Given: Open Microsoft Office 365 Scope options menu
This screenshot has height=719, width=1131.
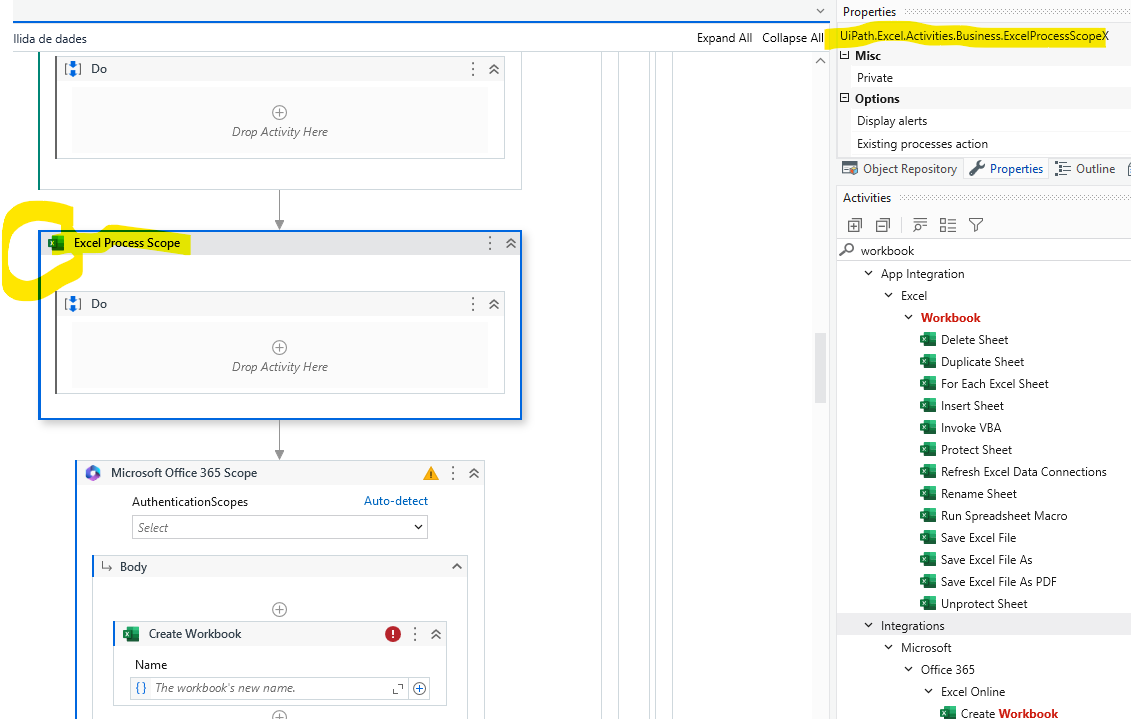Looking at the screenshot, I should (x=453, y=473).
